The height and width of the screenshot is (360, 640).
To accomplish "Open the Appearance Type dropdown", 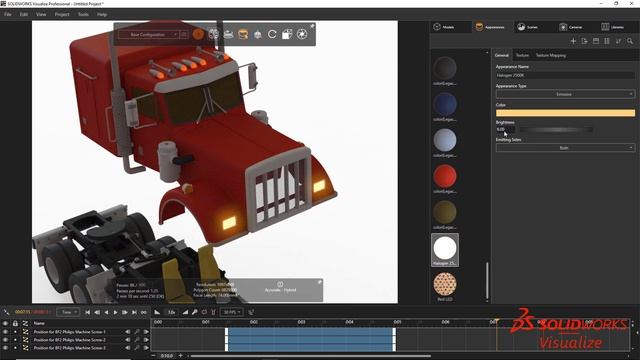I will 565,94.
